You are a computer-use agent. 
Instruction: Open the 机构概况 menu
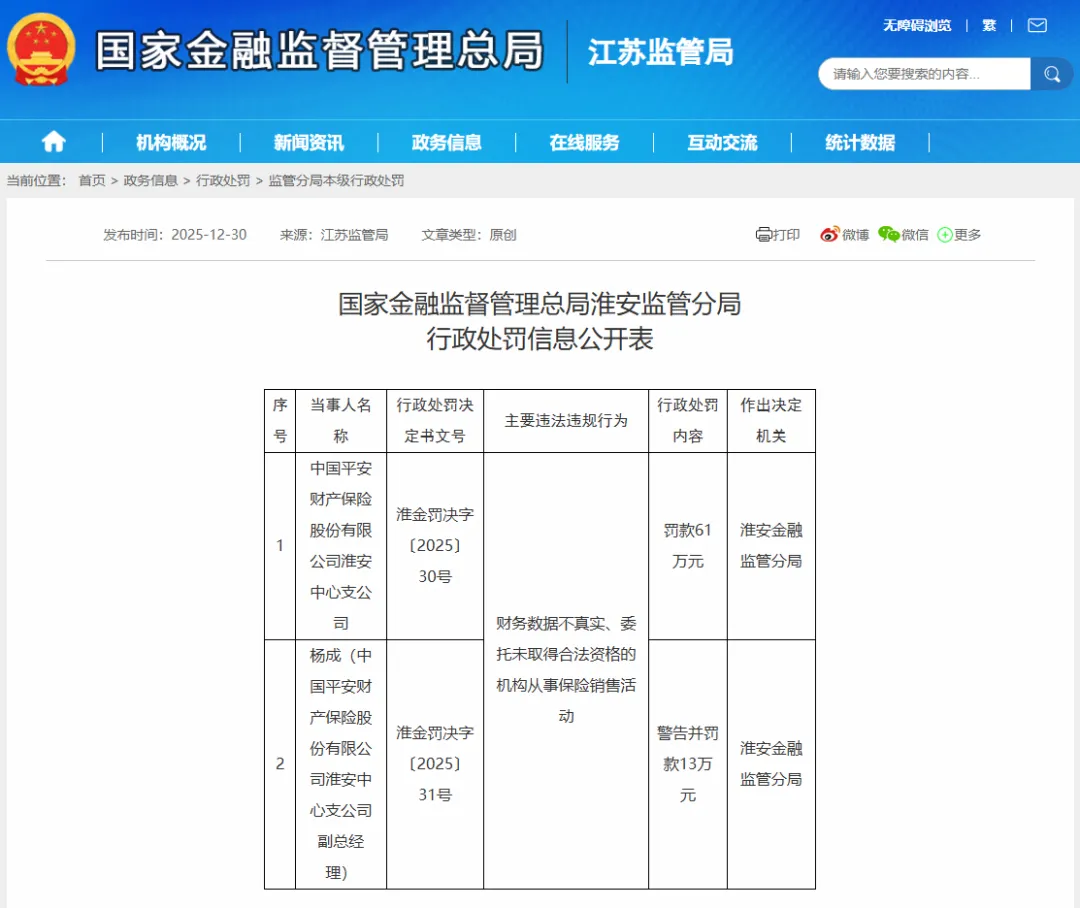pos(171,143)
